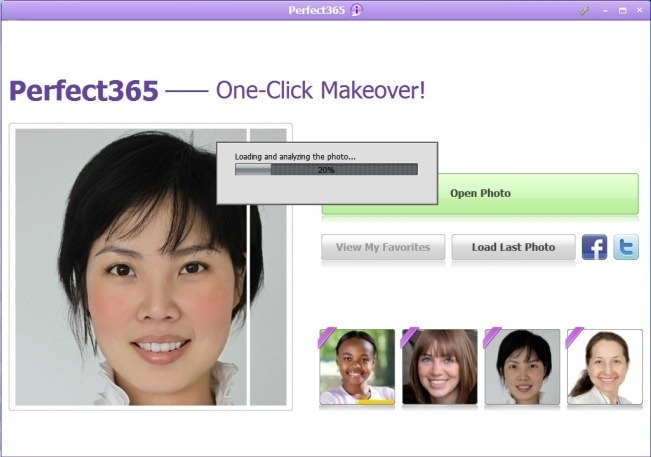Click the 'One-Click Makeover!' heading text

point(321,90)
